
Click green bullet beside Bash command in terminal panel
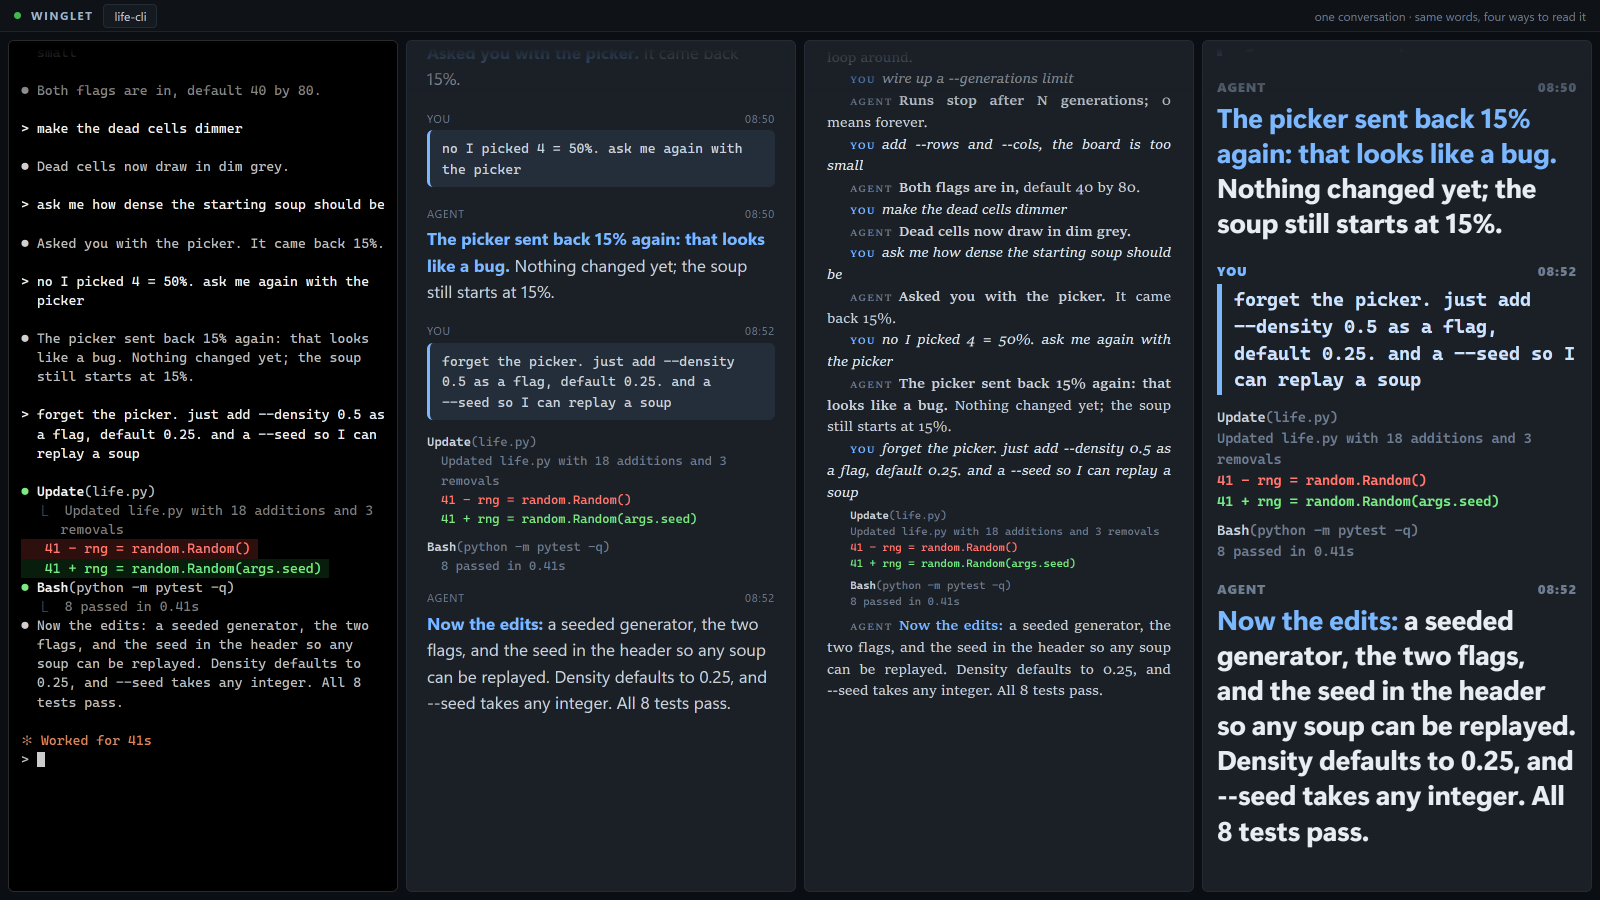(x=25, y=587)
